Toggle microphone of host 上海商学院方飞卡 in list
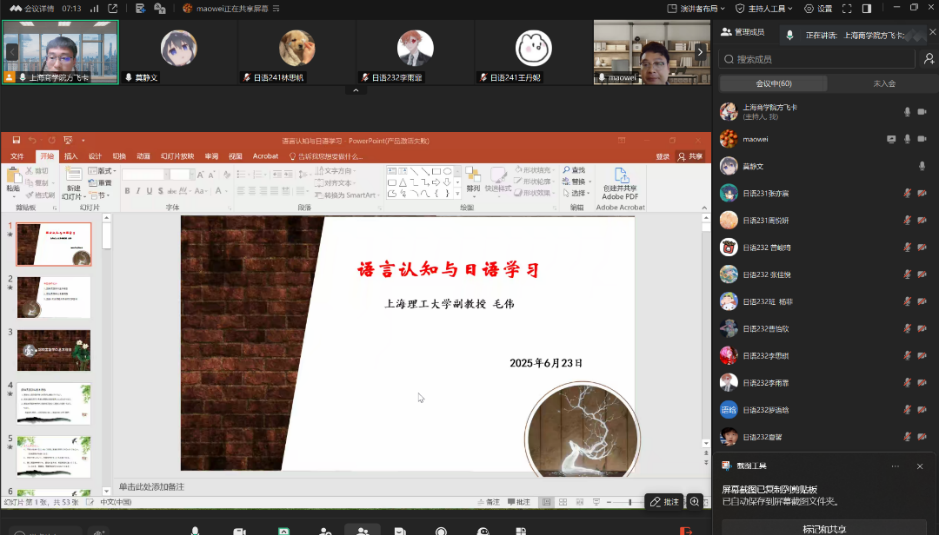The width and height of the screenshot is (939, 536). click(908, 112)
